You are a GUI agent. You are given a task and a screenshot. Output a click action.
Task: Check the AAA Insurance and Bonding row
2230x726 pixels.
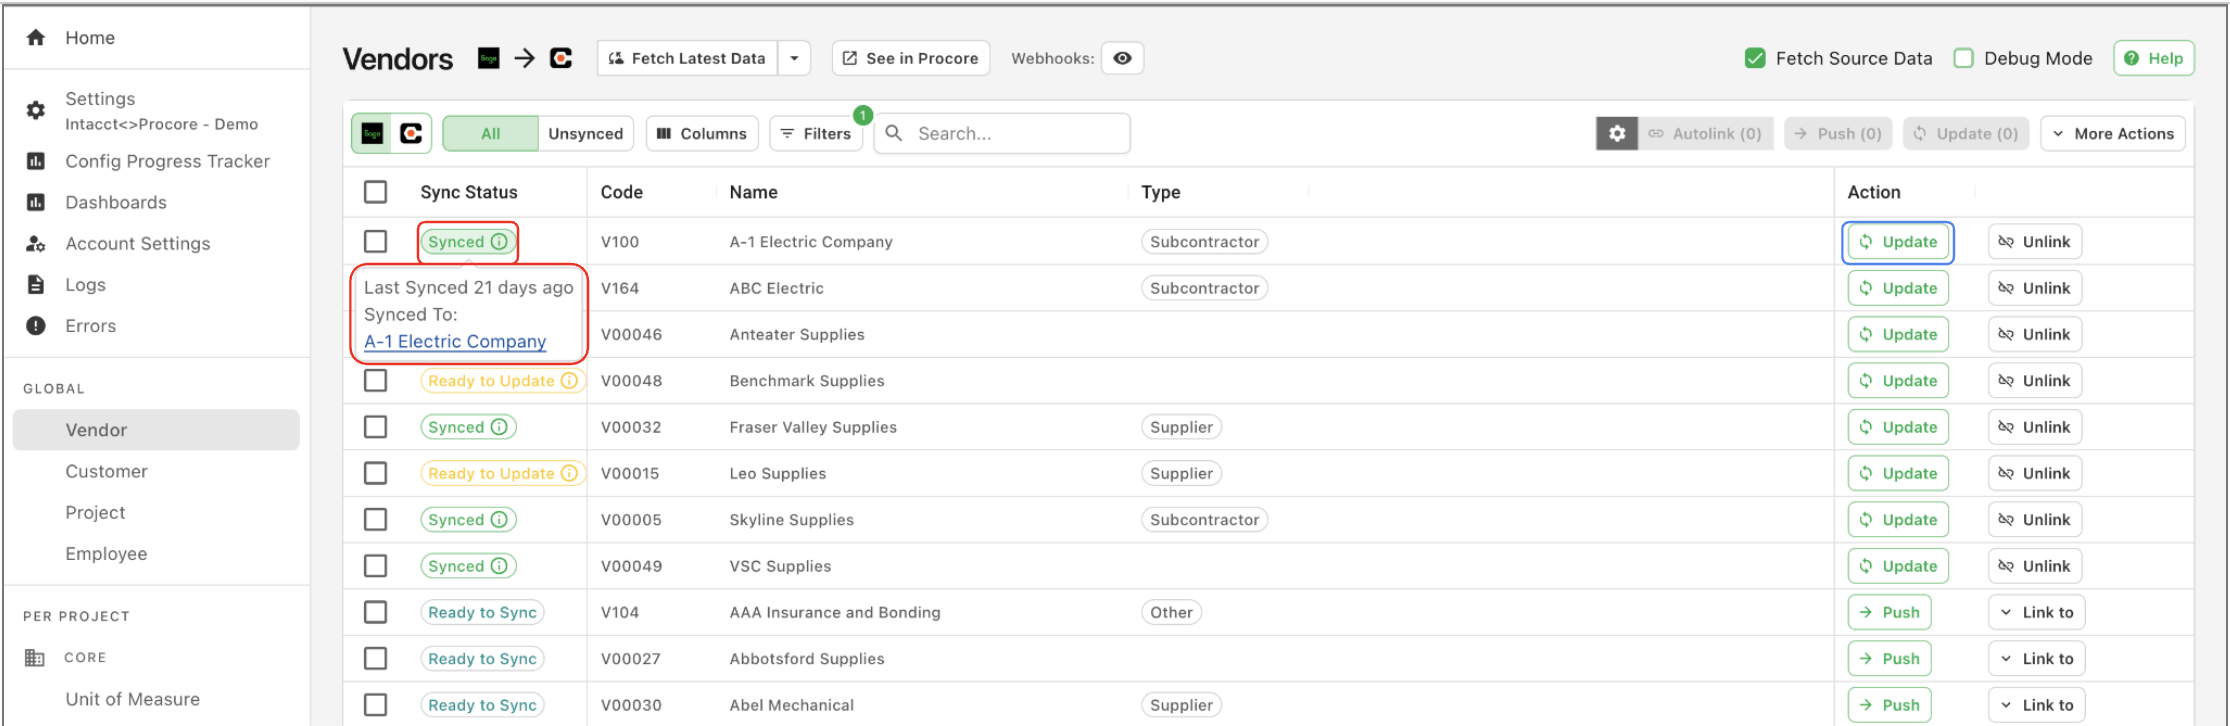point(376,612)
